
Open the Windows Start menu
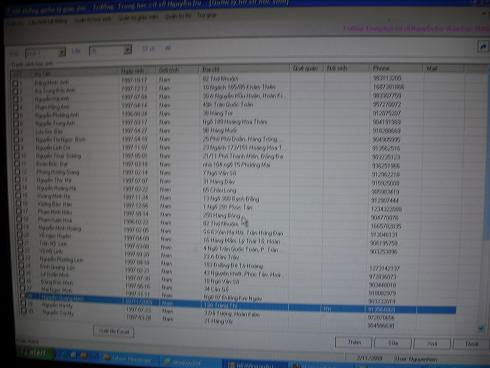pos(35,353)
